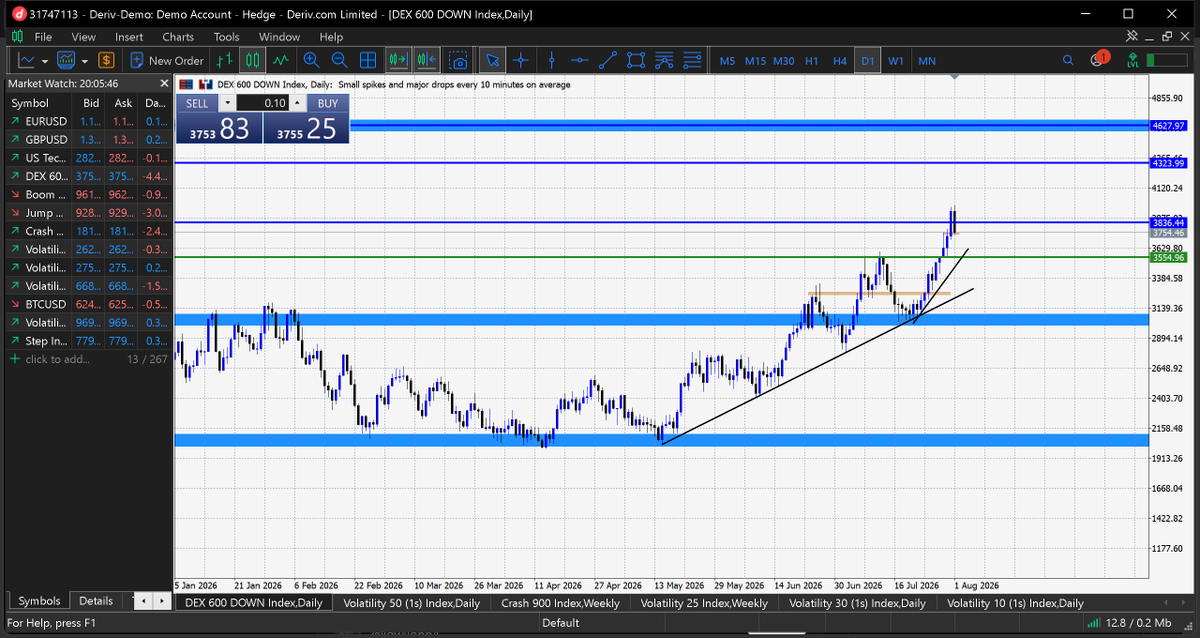Image resolution: width=1200 pixels, height=638 pixels.
Task: Select the M15 timeframe
Action: (x=755, y=61)
